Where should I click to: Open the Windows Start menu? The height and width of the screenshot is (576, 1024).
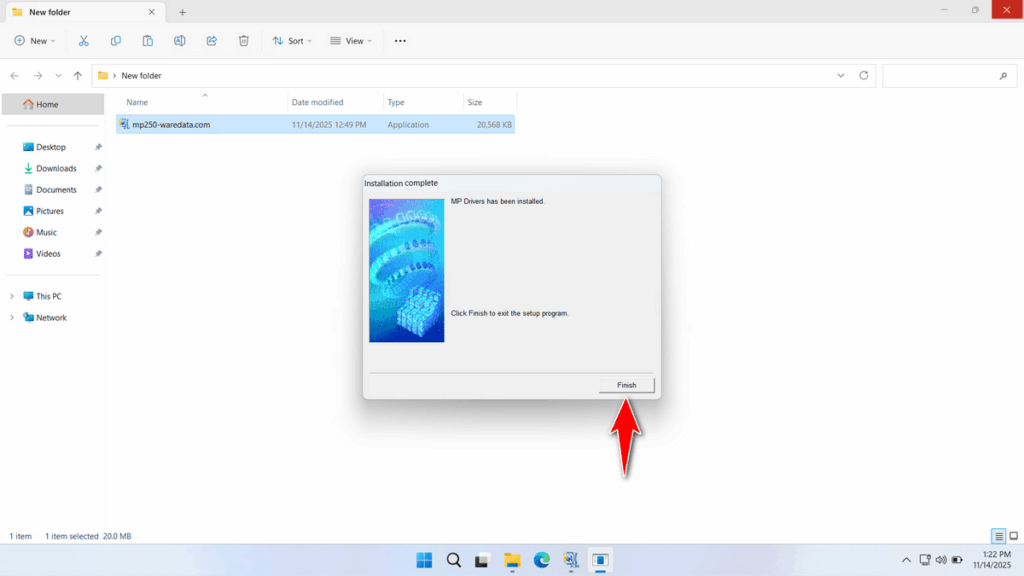[x=423, y=560]
